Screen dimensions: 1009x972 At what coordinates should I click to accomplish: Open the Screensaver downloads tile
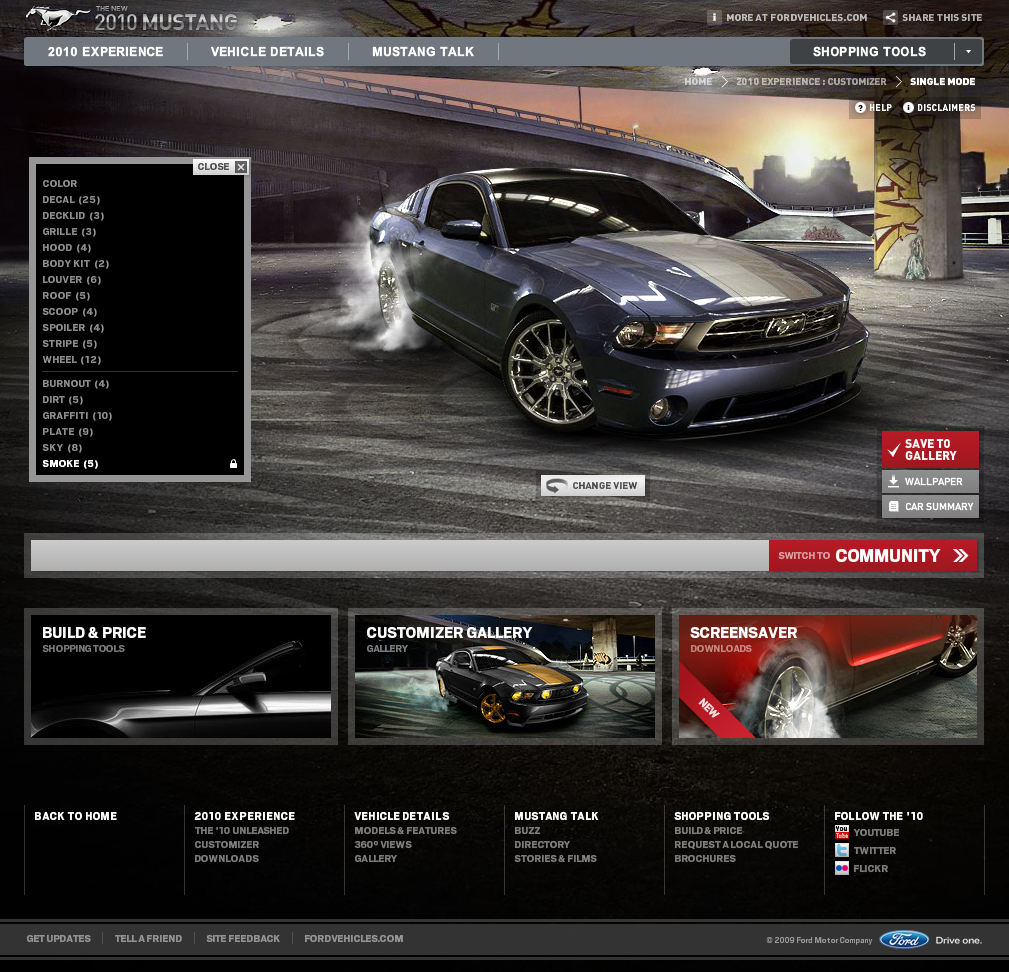coord(828,676)
